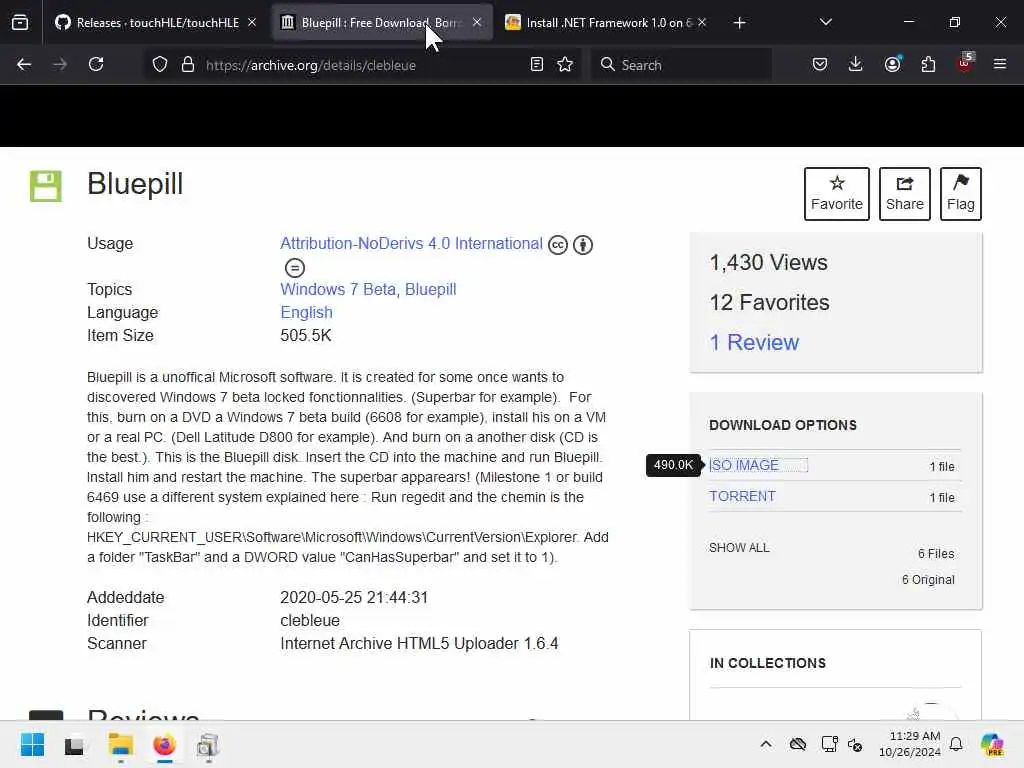Save page to Pocket
This screenshot has height=768, width=1024.
click(x=820, y=64)
